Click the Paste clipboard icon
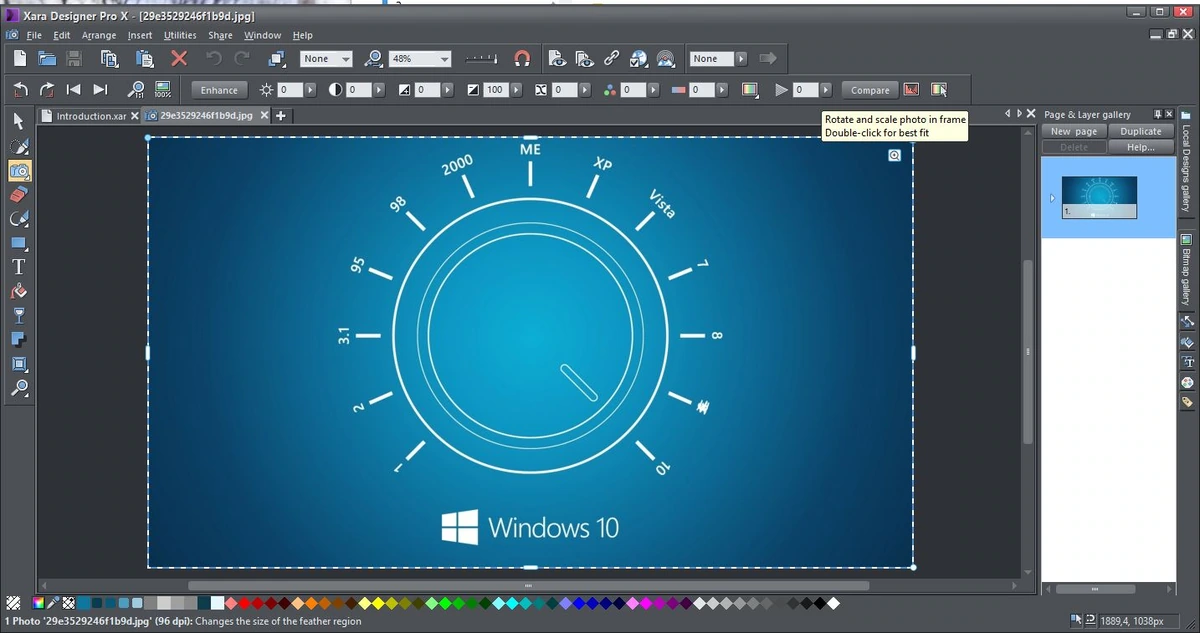 [x=145, y=59]
